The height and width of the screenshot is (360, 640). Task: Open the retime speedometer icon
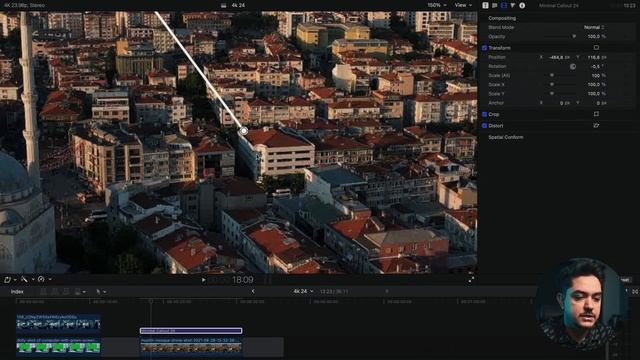41,280
